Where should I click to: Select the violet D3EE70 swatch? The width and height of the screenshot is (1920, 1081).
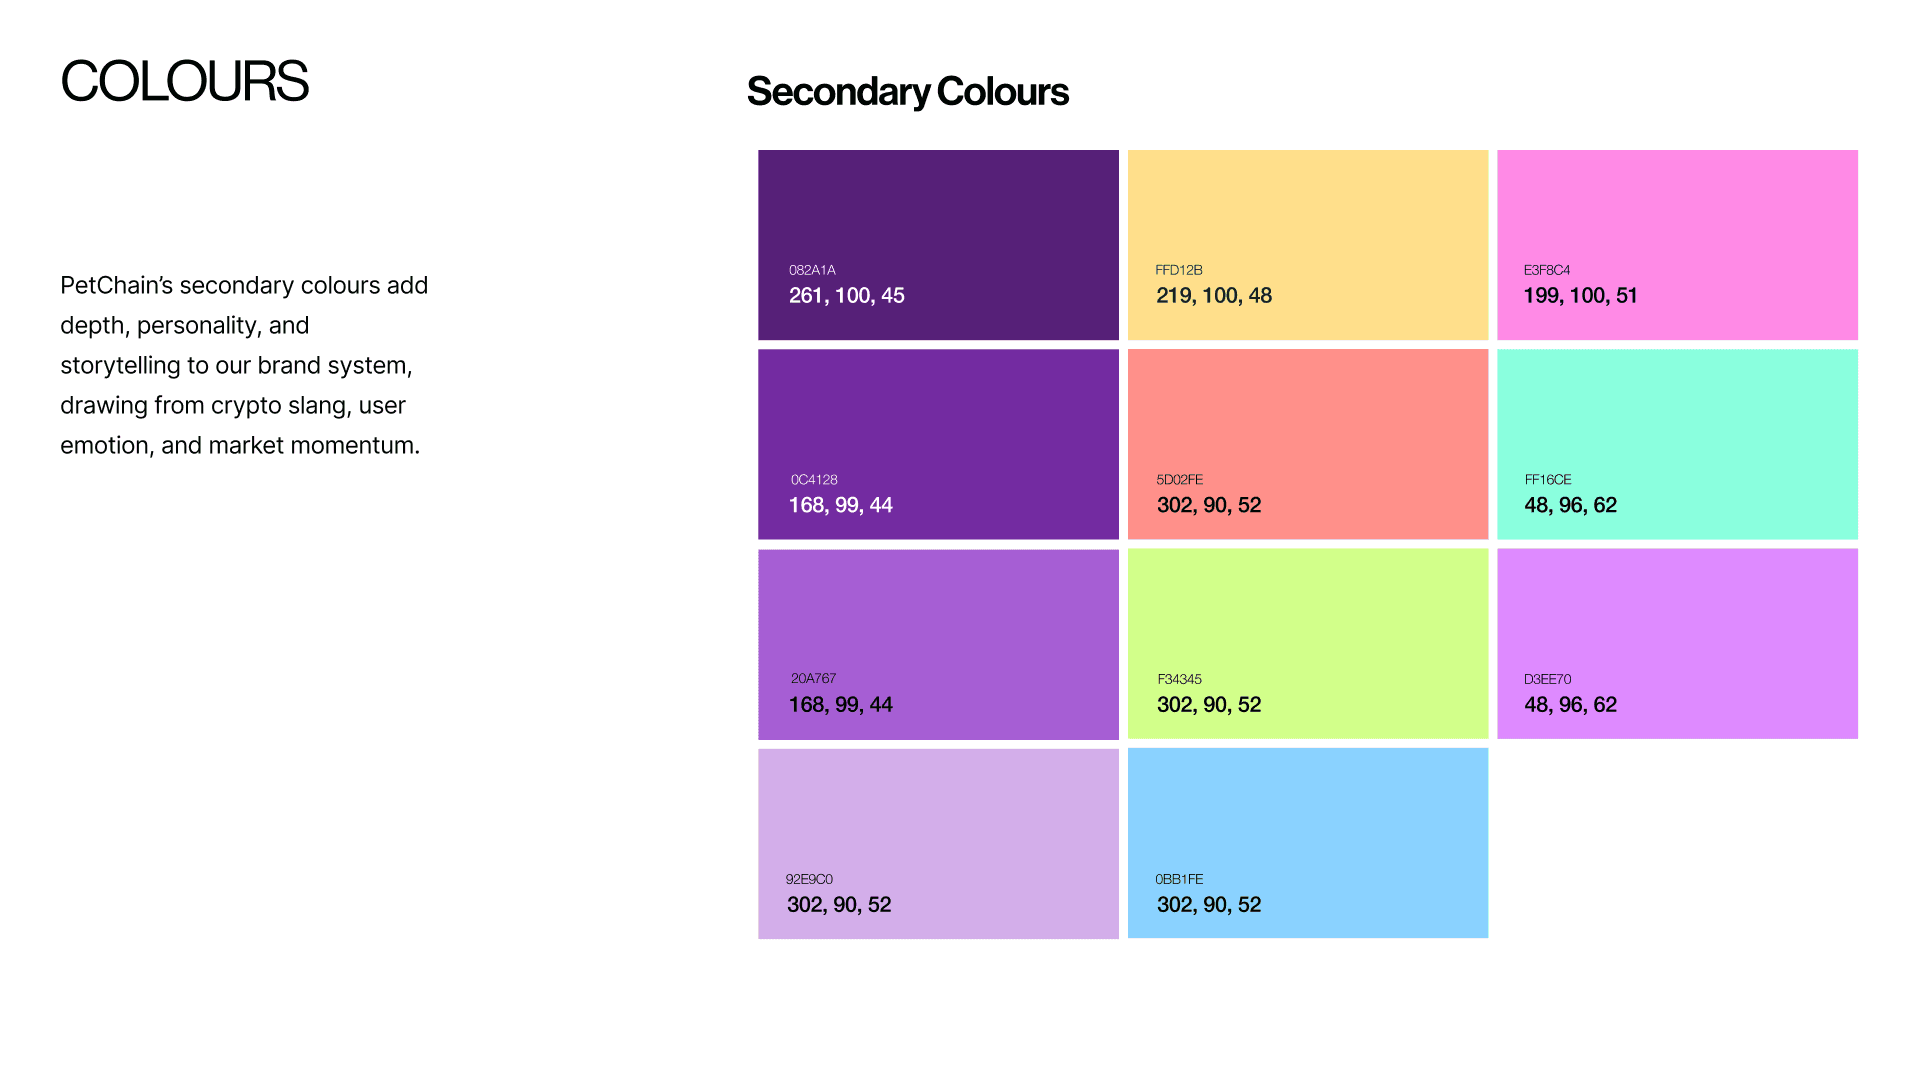1677,644
